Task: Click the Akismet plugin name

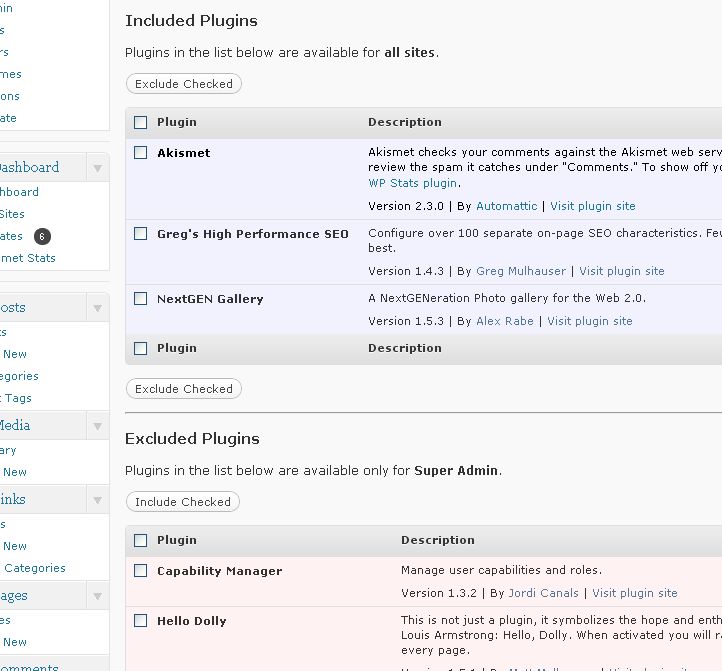Action: click(183, 153)
